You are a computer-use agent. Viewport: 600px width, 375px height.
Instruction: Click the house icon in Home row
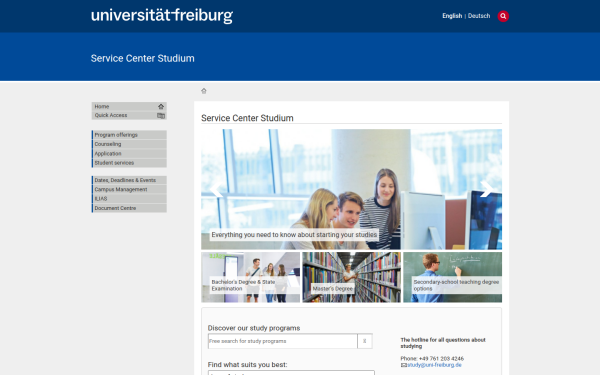point(161,106)
